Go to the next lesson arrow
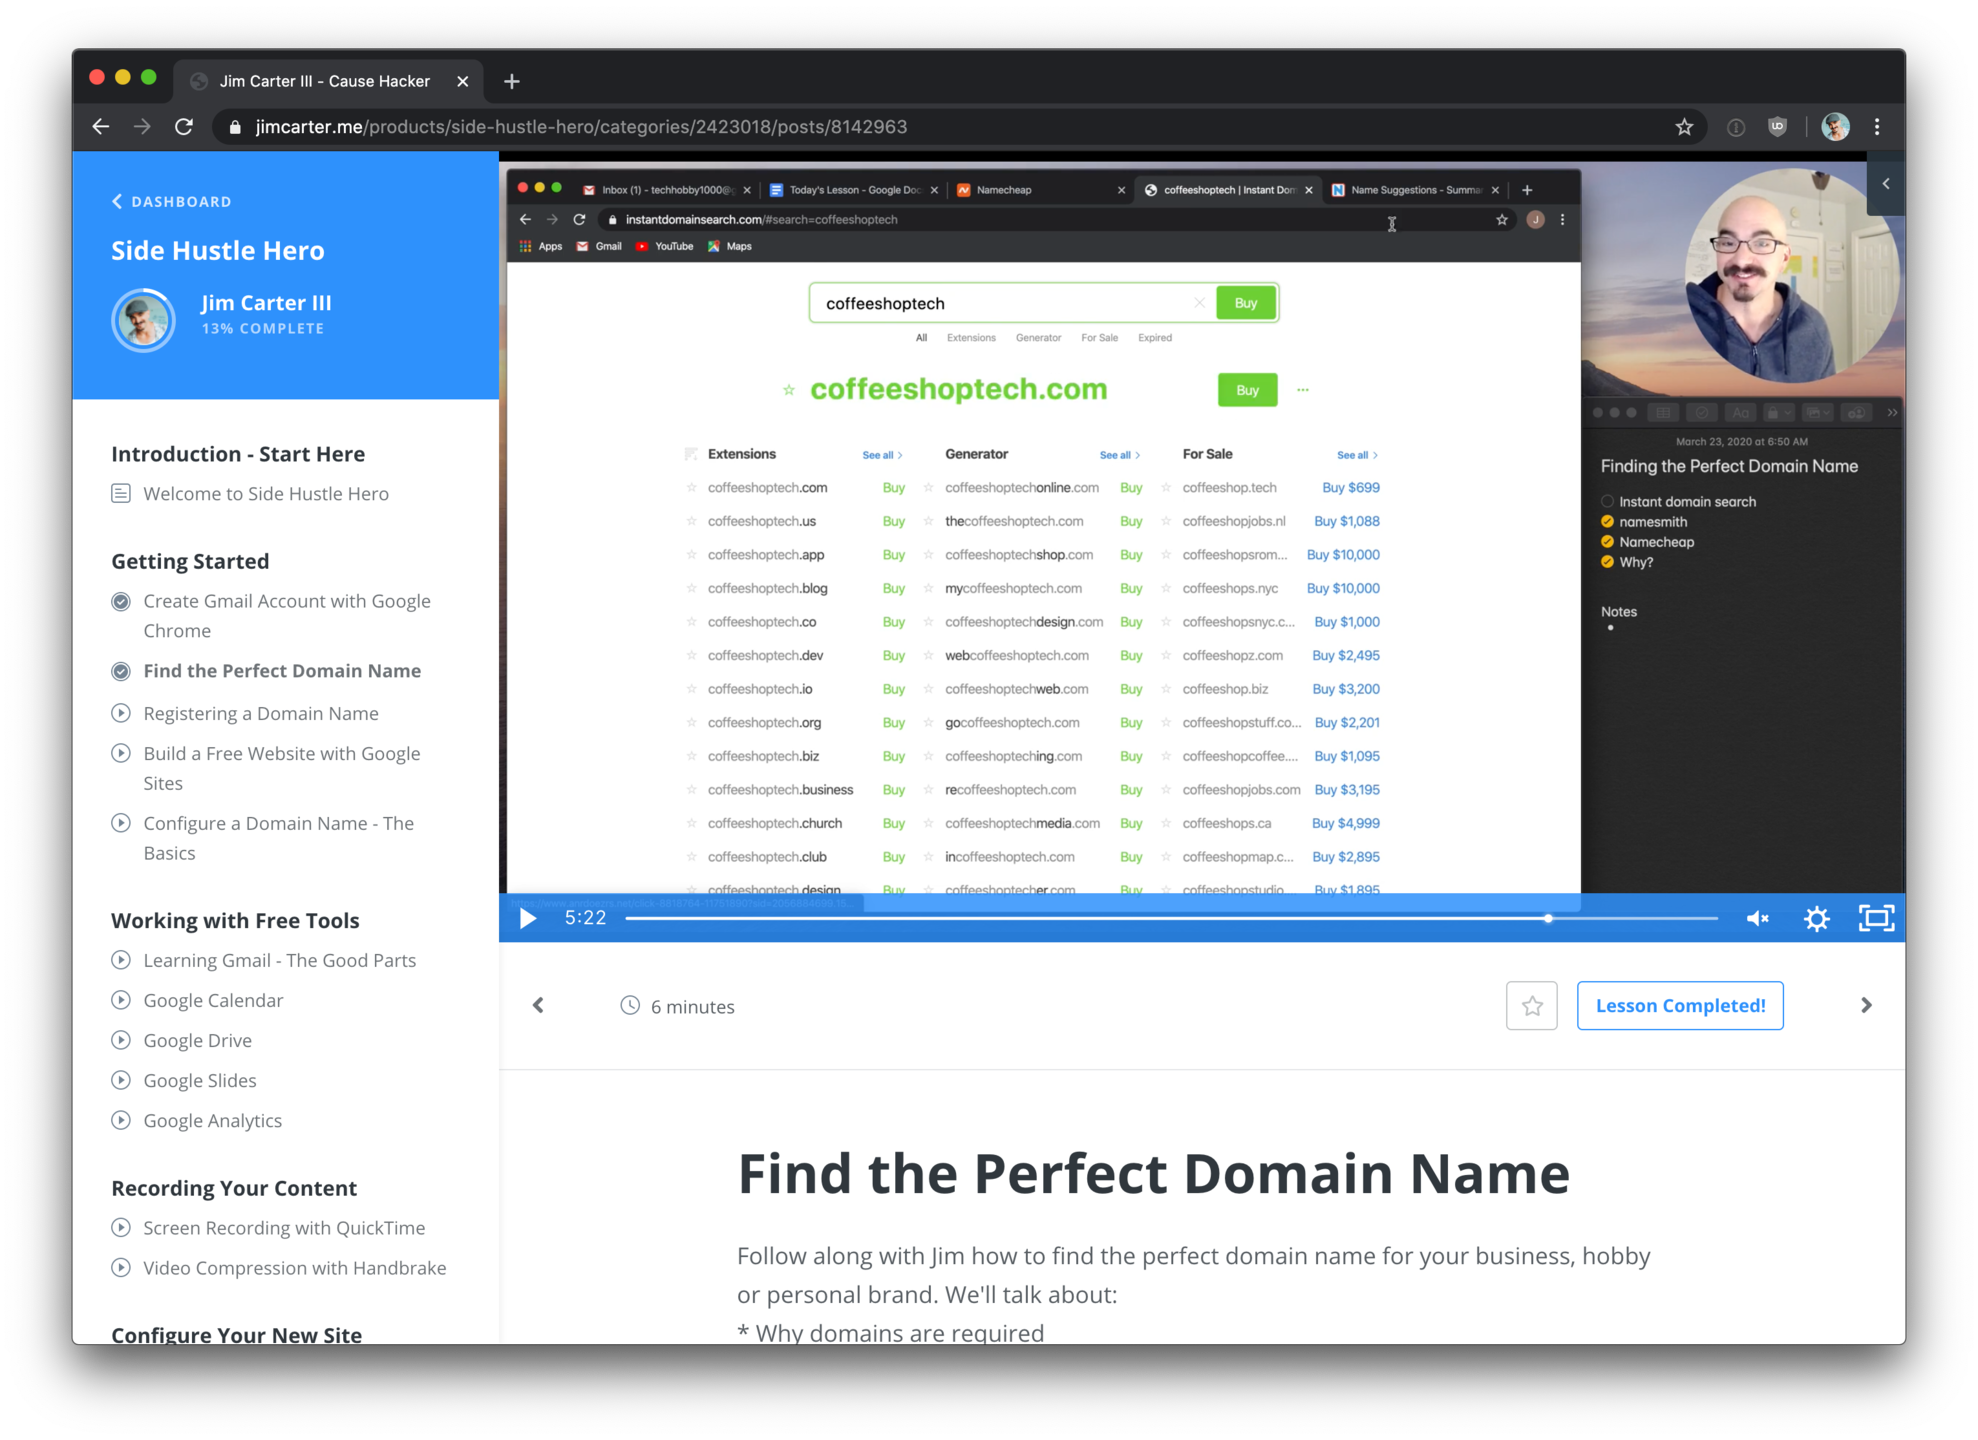The width and height of the screenshot is (1978, 1440). [1866, 1005]
